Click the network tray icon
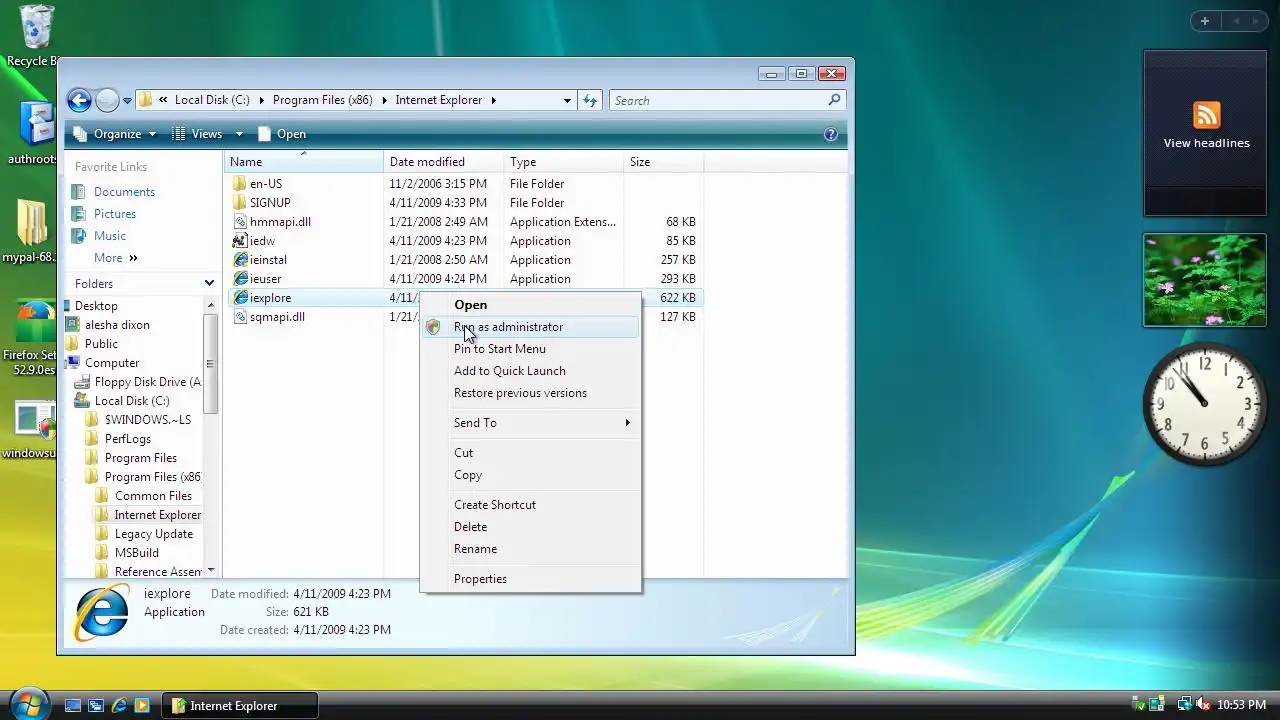 1184,705
